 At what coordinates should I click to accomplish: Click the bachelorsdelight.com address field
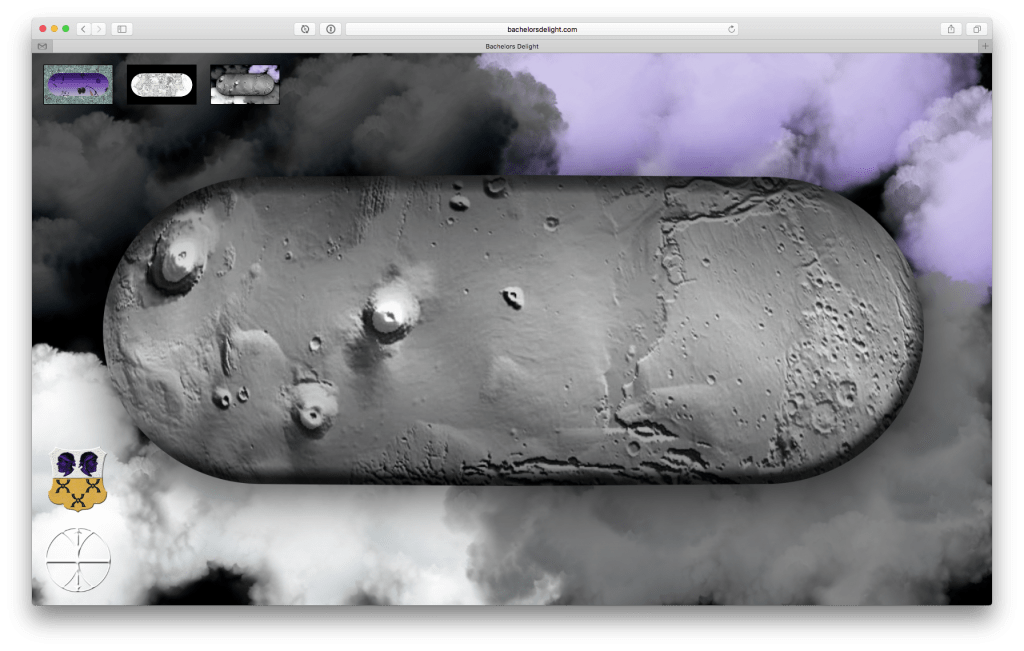pyautogui.click(x=541, y=29)
